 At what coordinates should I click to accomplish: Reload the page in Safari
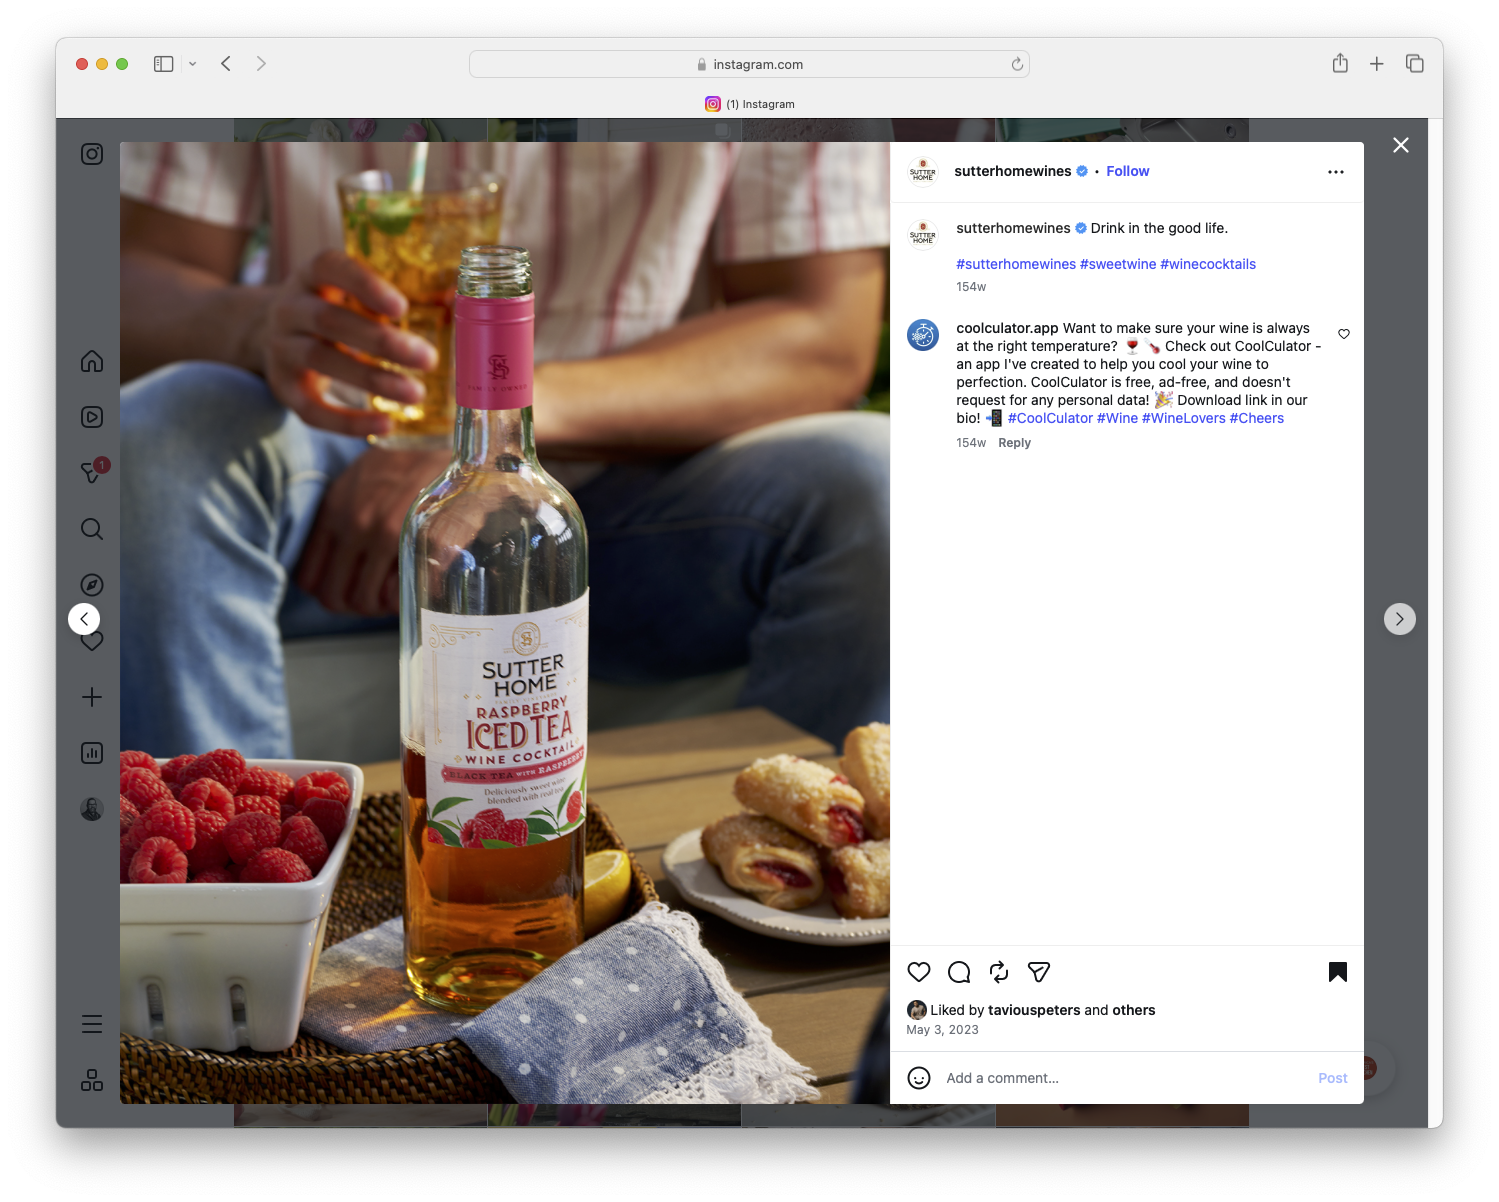1017,64
